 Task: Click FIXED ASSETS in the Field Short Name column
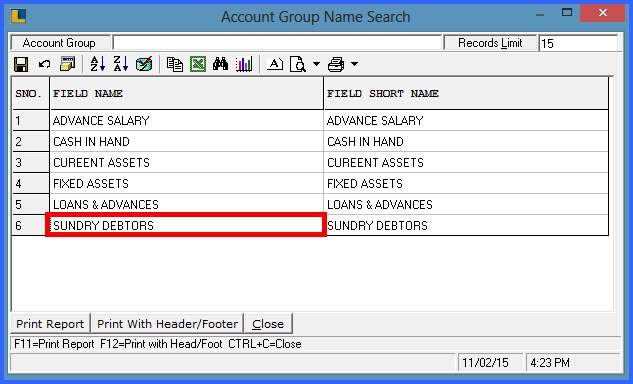[466, 183]
